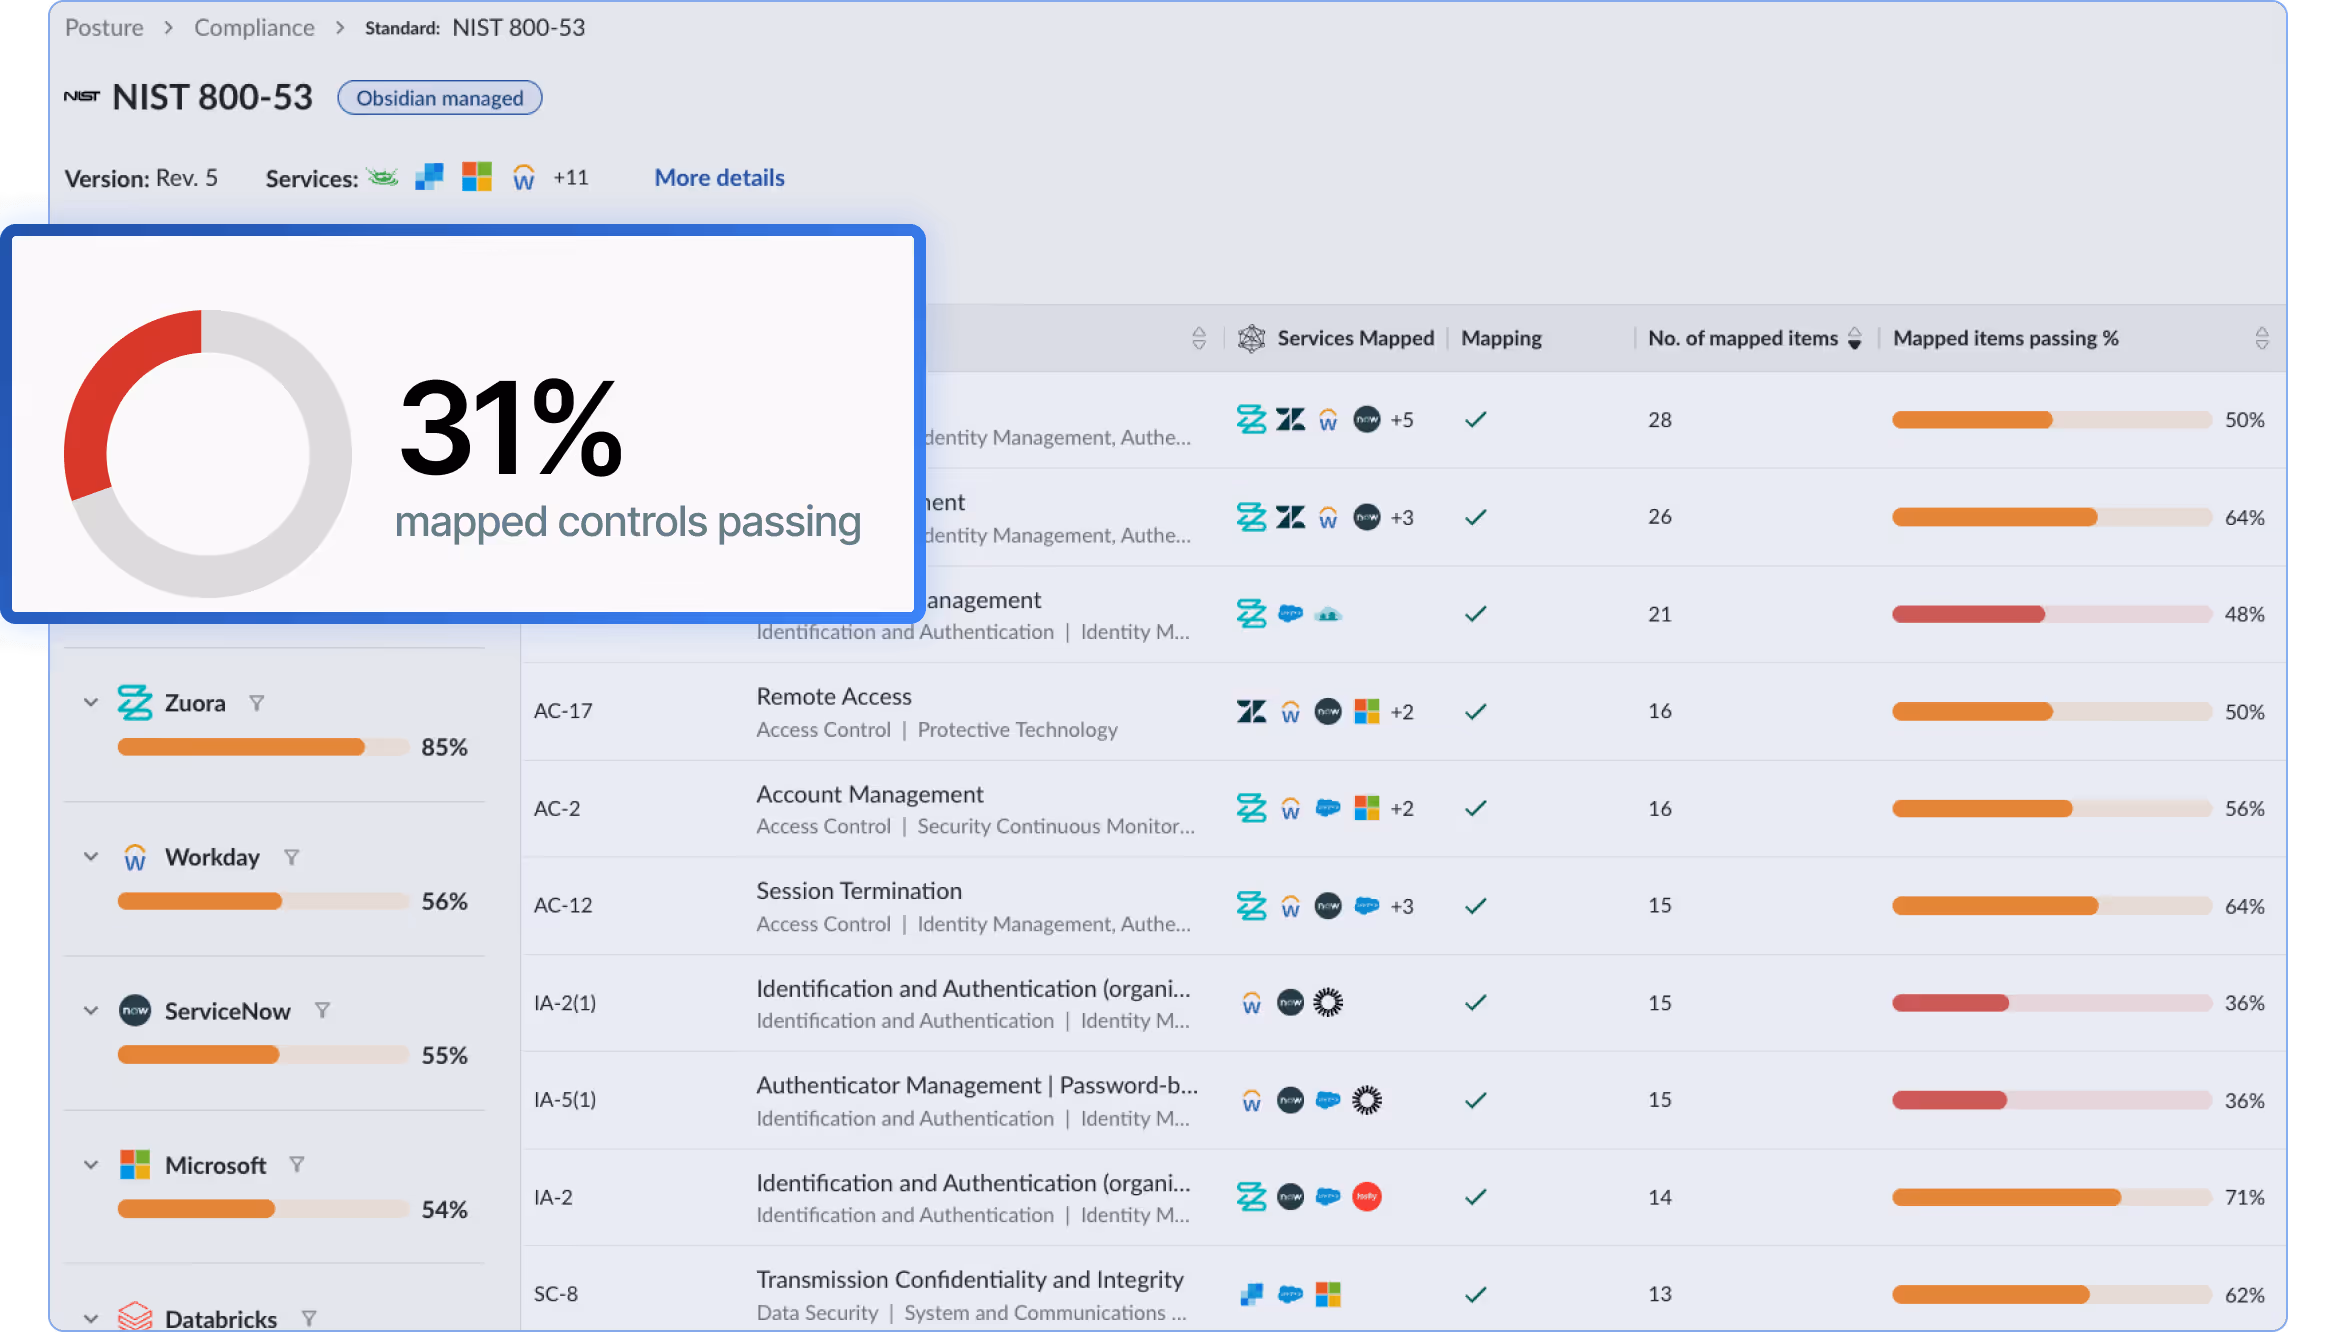The width and height of the screenshot is (2336, 1332).
Task: Open the Account Management control
Action: click(869, 794)
